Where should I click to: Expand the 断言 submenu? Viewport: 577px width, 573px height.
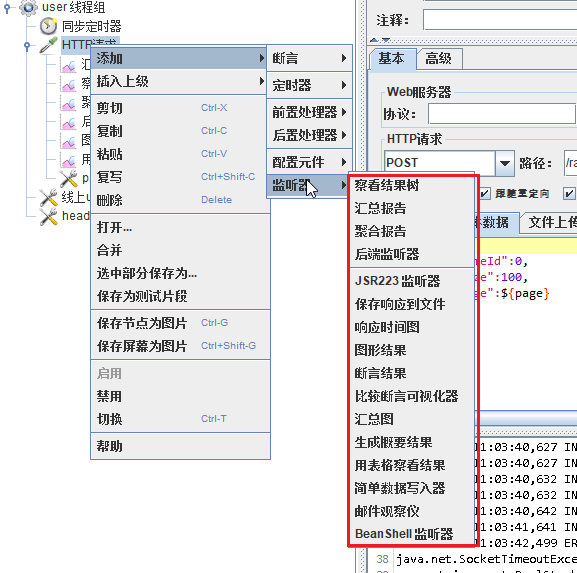309,58
